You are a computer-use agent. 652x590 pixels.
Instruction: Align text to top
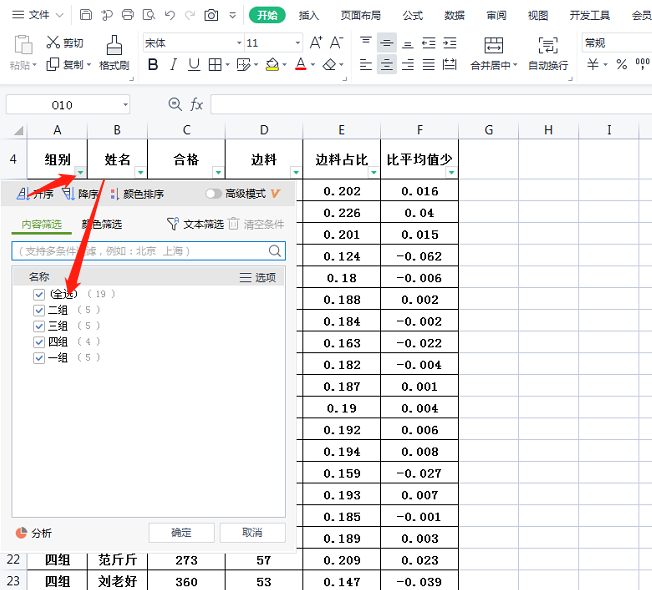tap(366, 42)
